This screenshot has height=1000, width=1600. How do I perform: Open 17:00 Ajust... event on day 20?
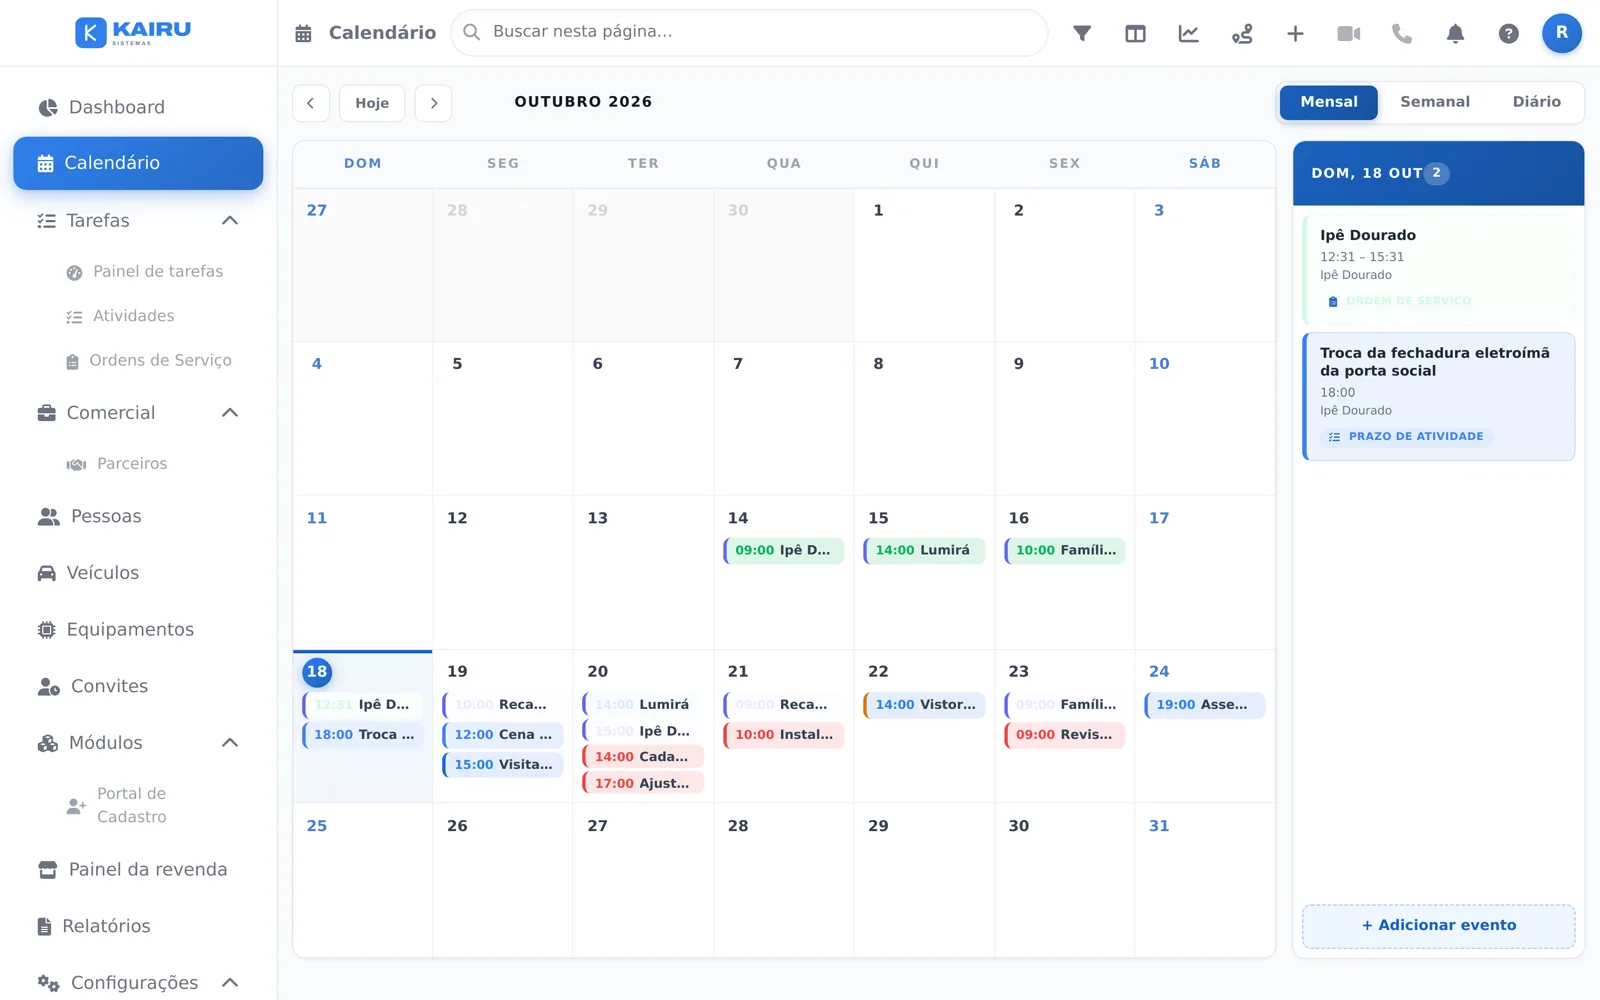point(643,783)
